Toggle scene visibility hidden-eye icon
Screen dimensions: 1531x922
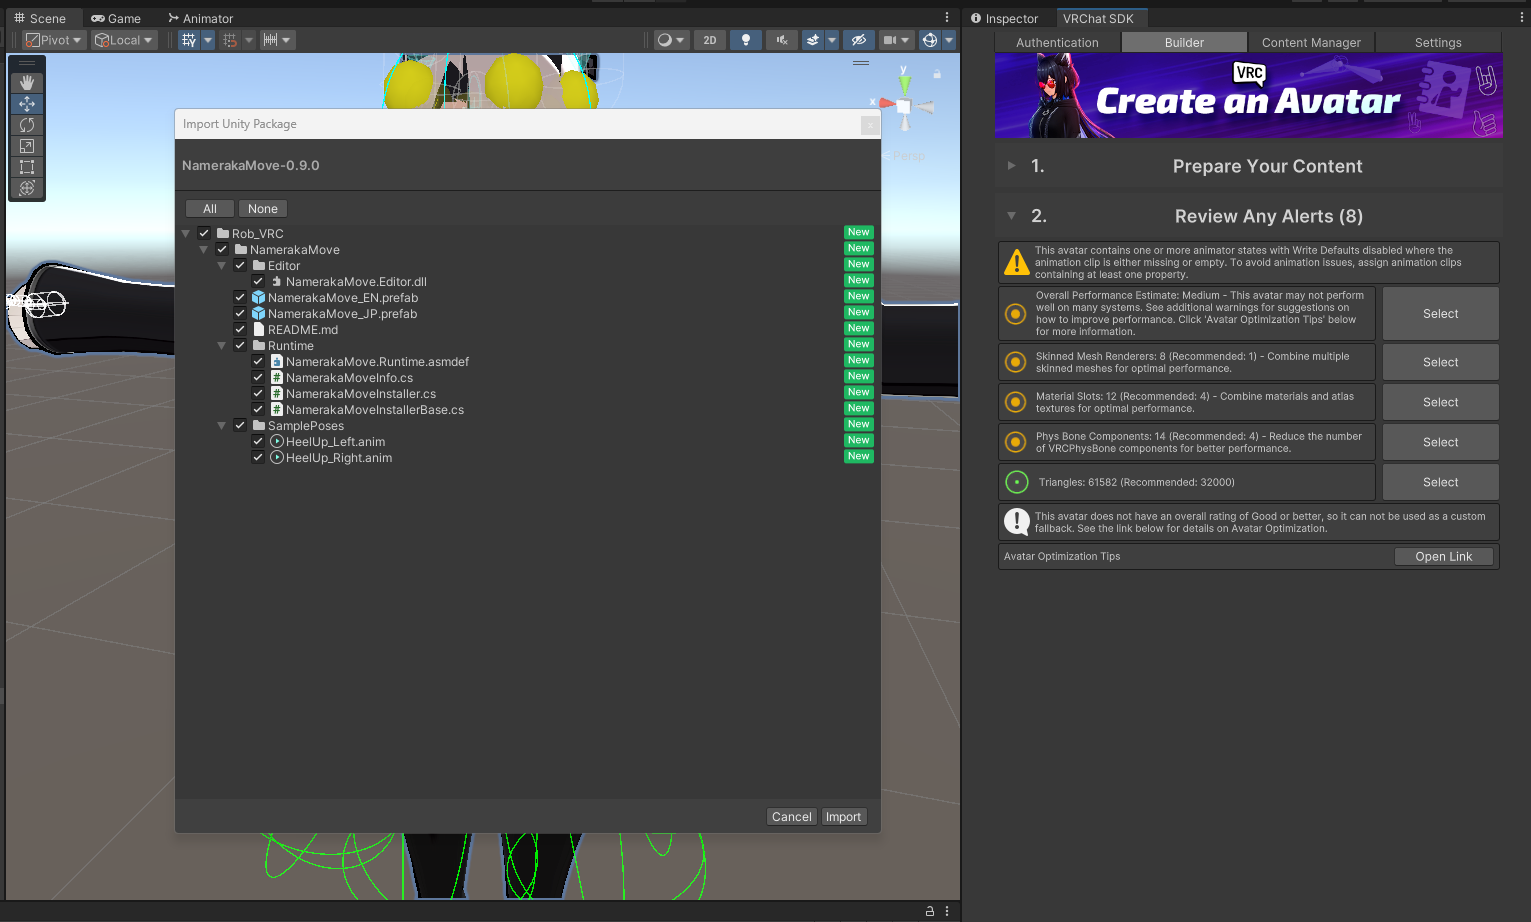pyautogui.click(x=858, y=40)
